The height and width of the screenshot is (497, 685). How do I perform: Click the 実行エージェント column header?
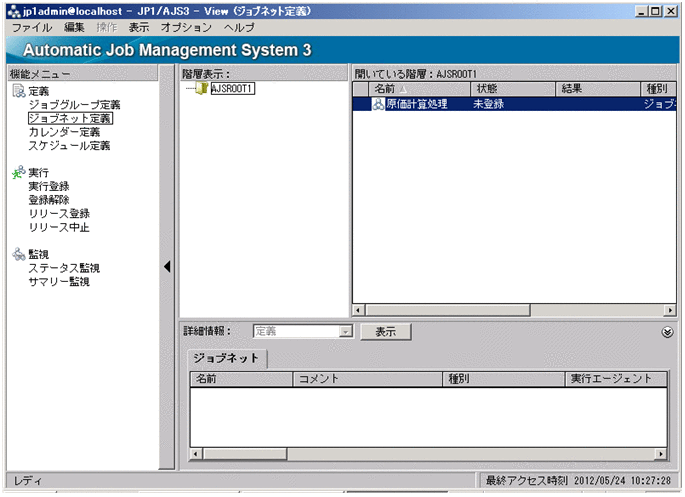pyautogui.click(x=616, y=379)
